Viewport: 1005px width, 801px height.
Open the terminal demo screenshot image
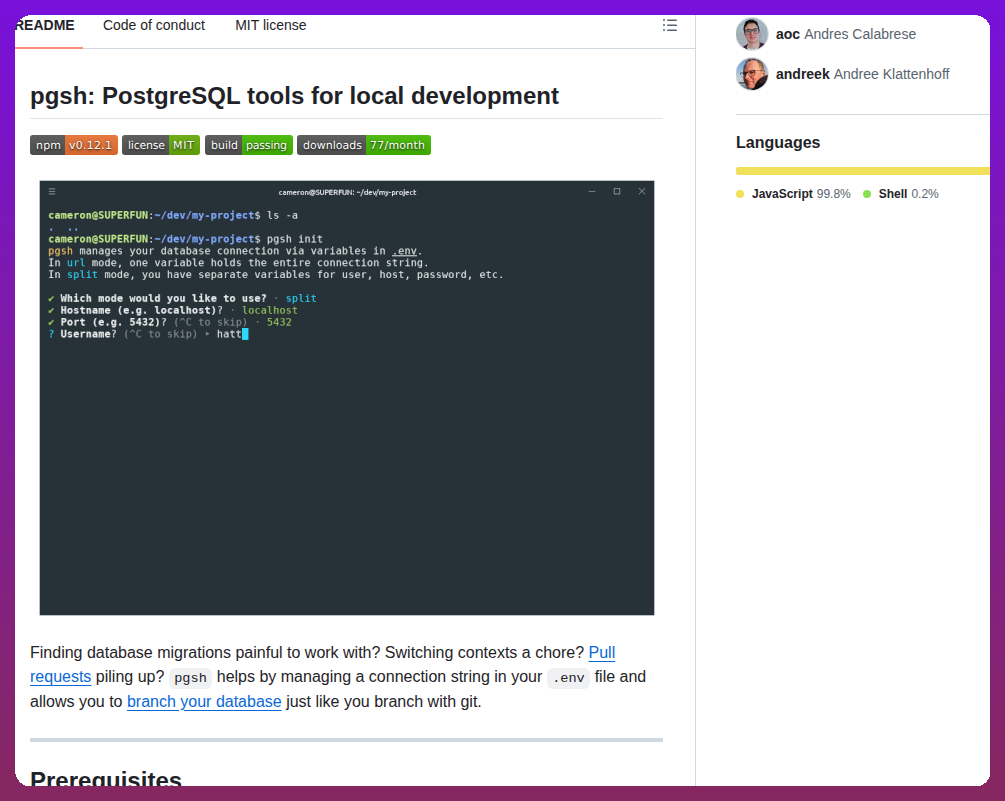pyautogui.click(x=347, y=398)
